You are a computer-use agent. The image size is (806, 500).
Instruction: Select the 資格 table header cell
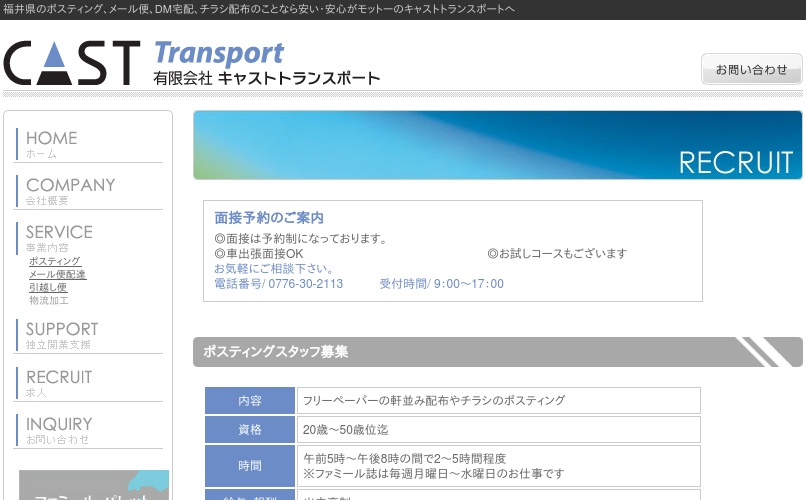(250, 430)
